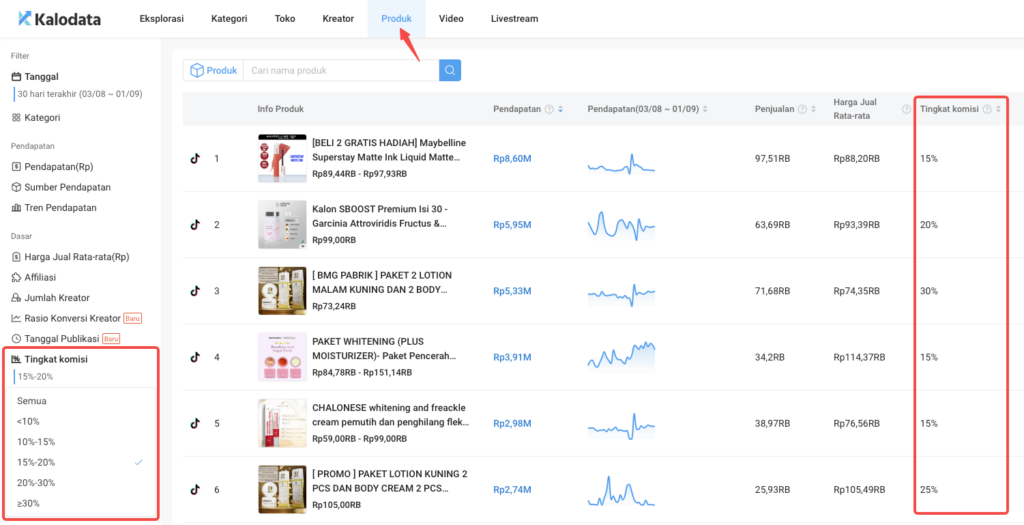Click the Affiliasi puzzle icon
Screen dimensions: 1024x525
click(16, 277)
